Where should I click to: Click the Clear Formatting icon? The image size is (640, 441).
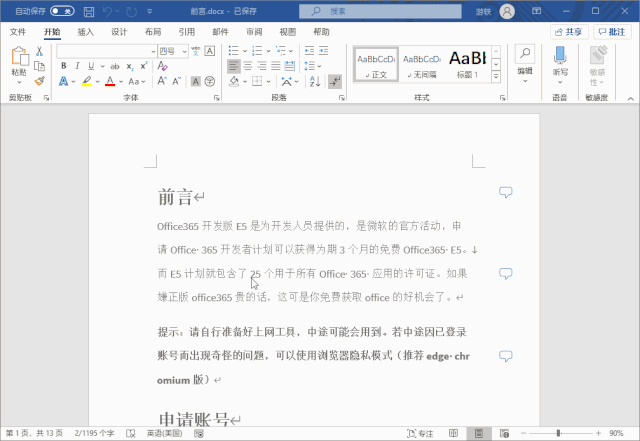click(x=162, y=66)
